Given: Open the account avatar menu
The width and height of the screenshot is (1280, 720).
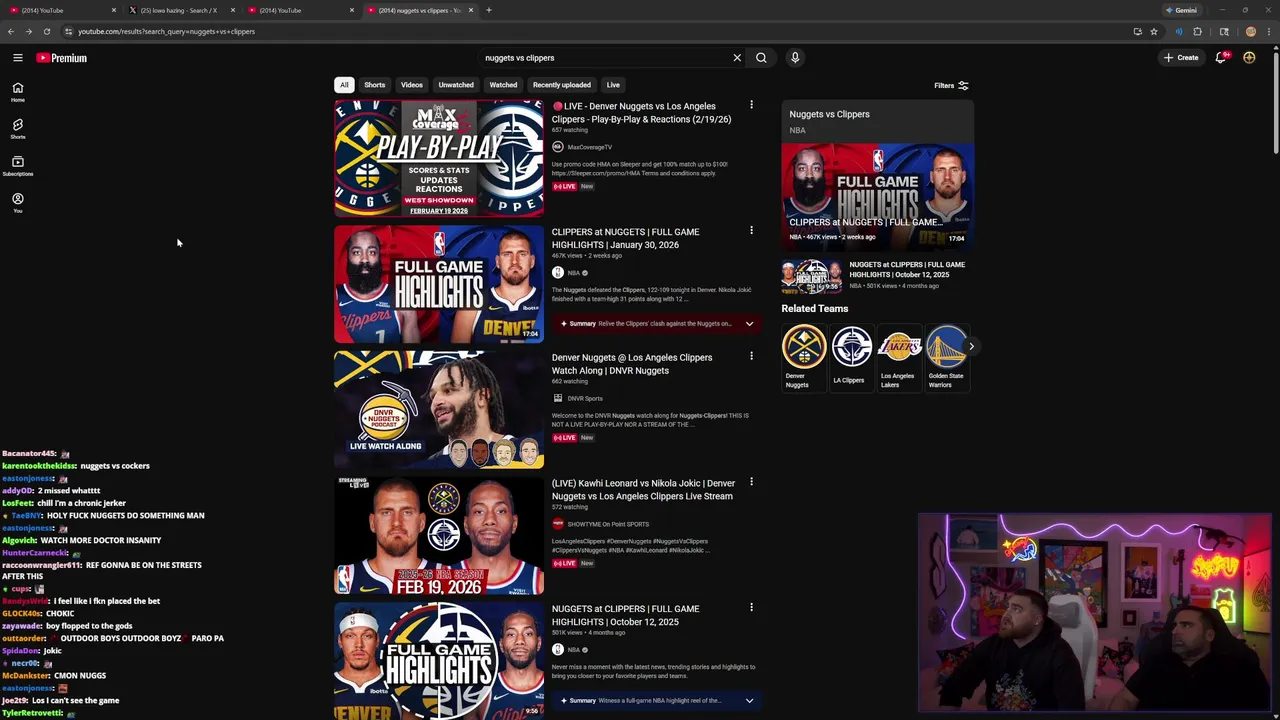Looking at the screenshot, I should point(1249,58).
